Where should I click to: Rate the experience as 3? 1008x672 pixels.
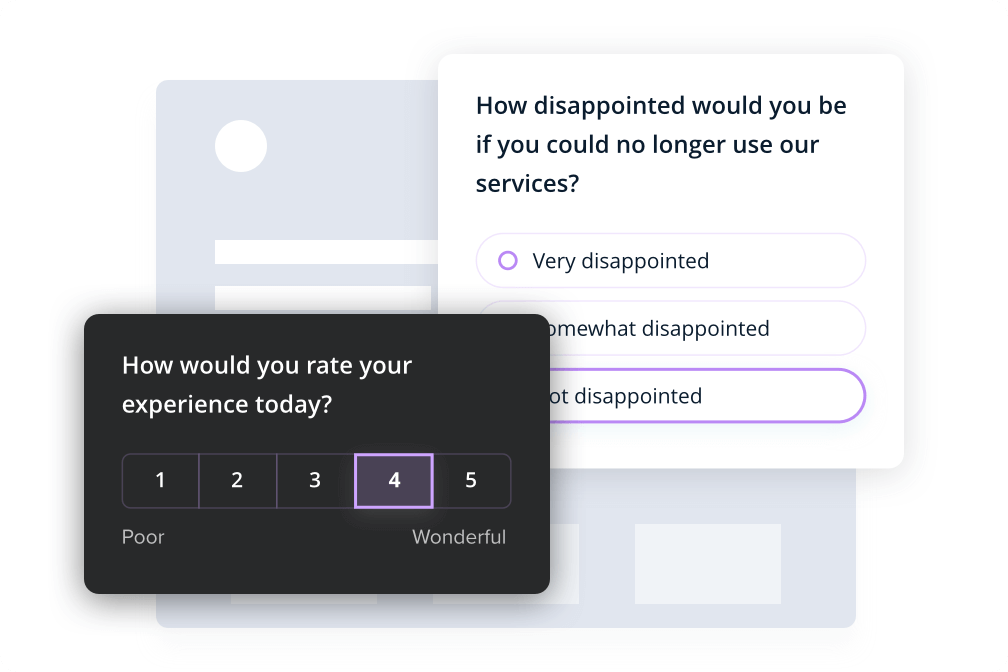click(x=316, y=480)
